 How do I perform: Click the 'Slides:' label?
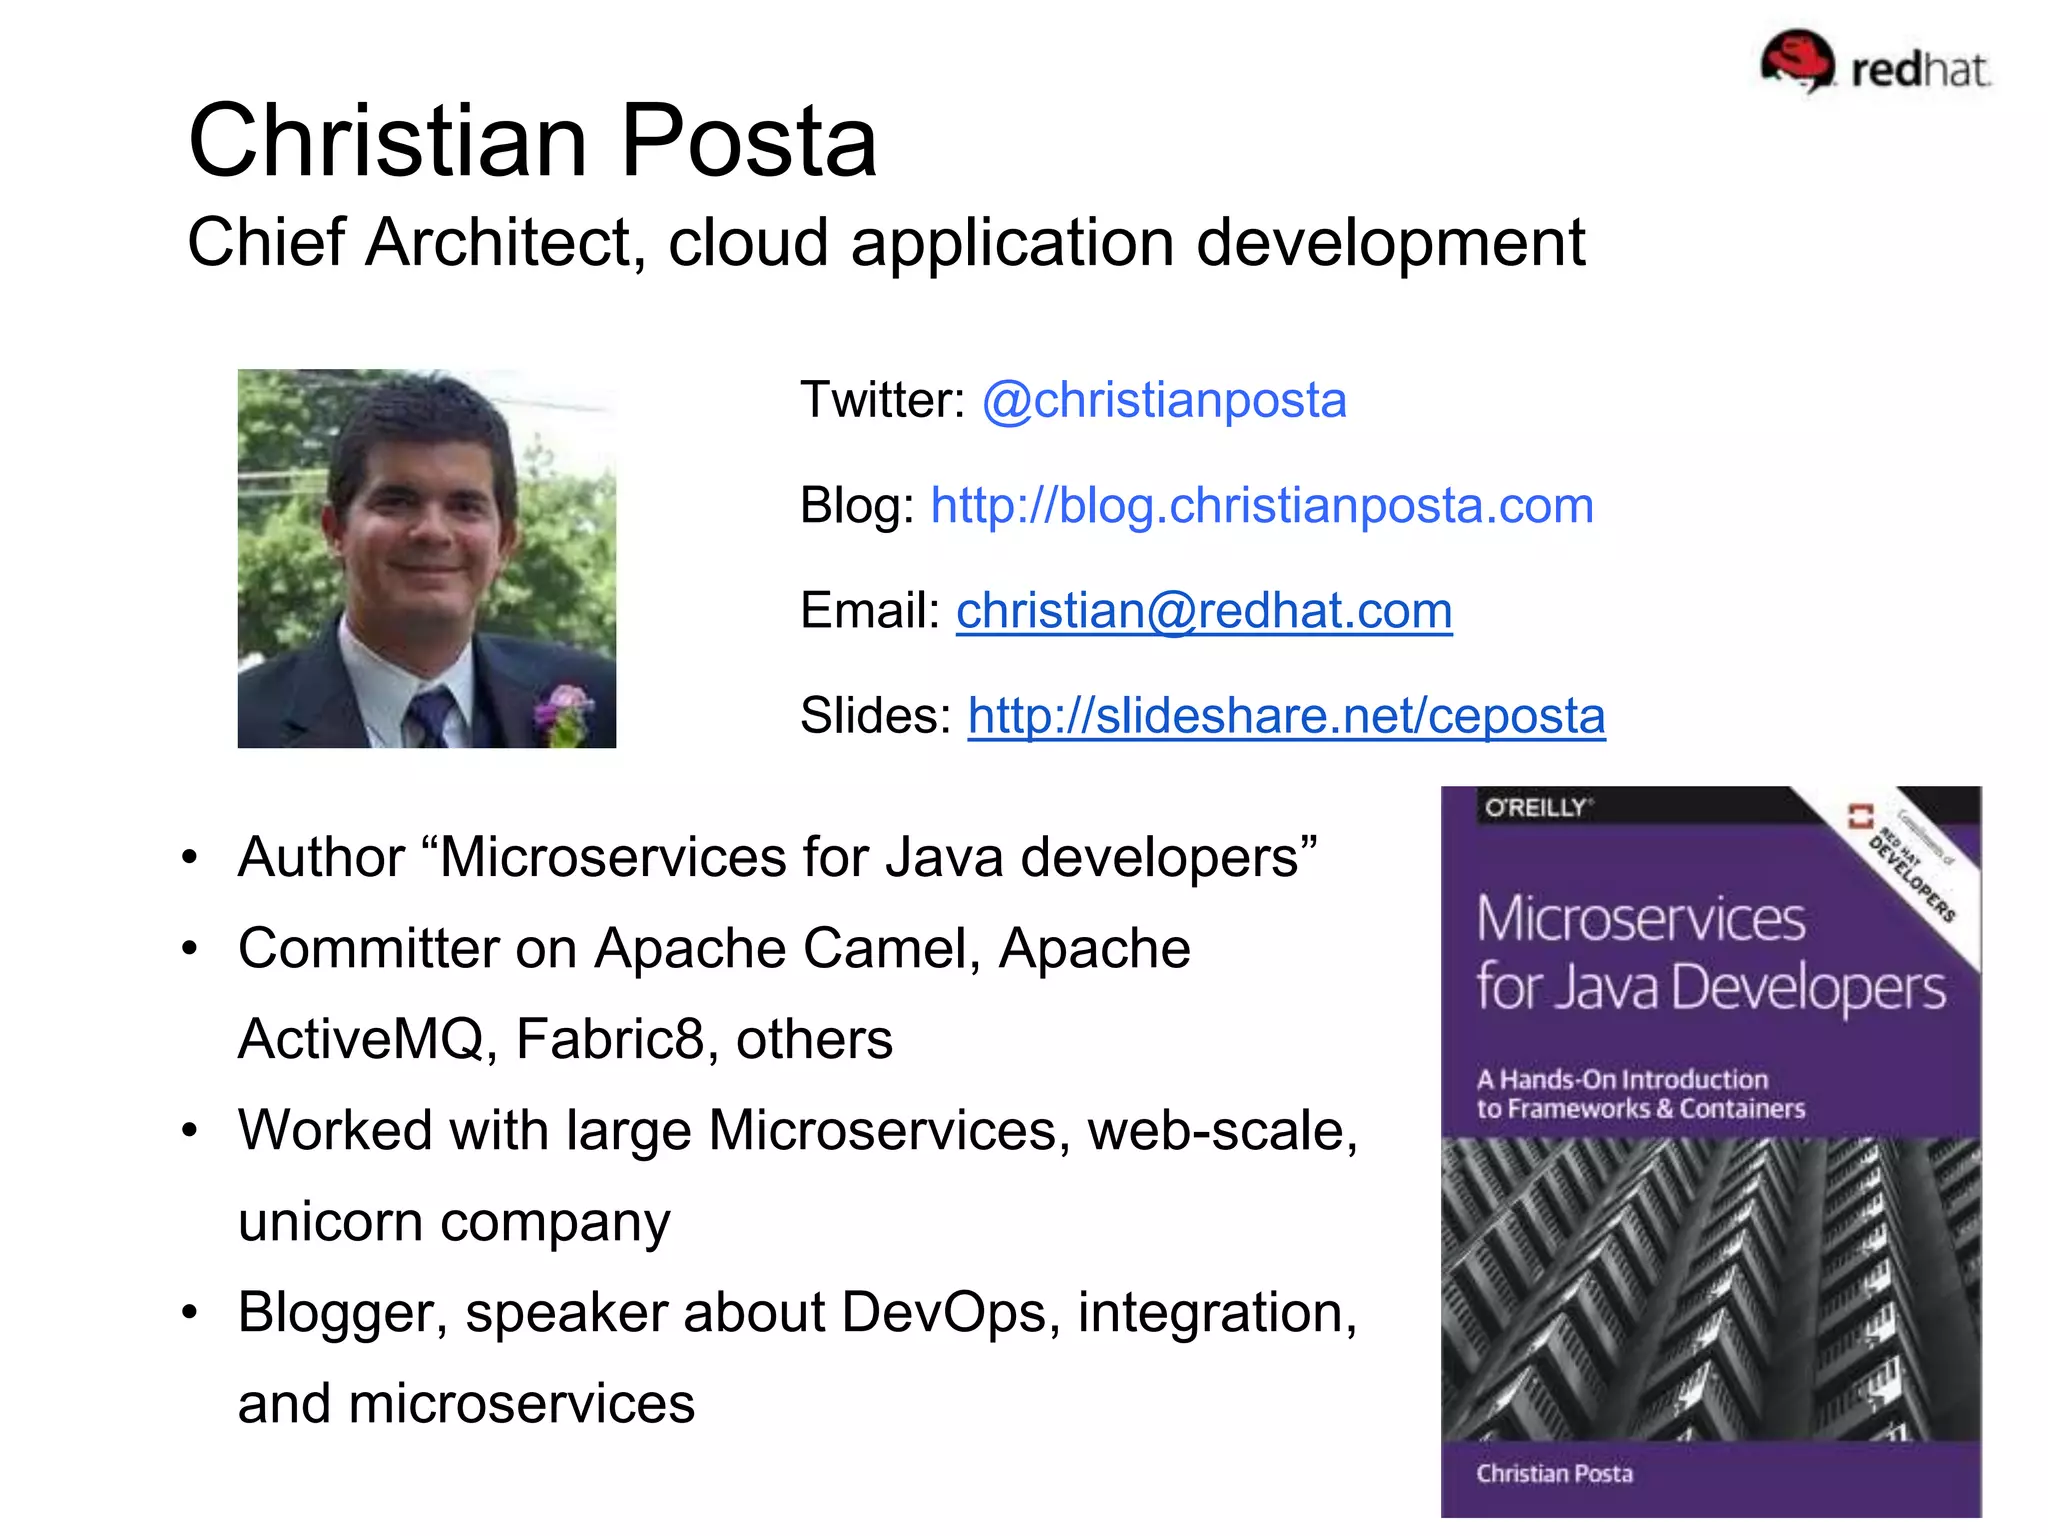tap(876, 715)
